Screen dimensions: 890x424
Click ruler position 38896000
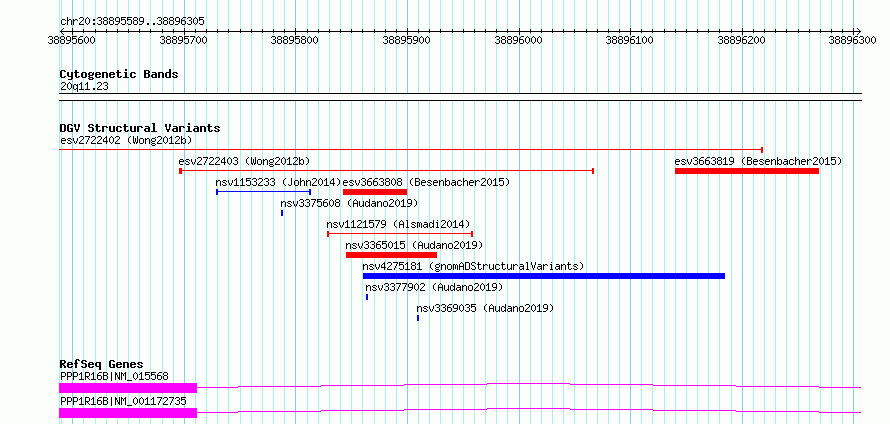[x=519, y=40]
